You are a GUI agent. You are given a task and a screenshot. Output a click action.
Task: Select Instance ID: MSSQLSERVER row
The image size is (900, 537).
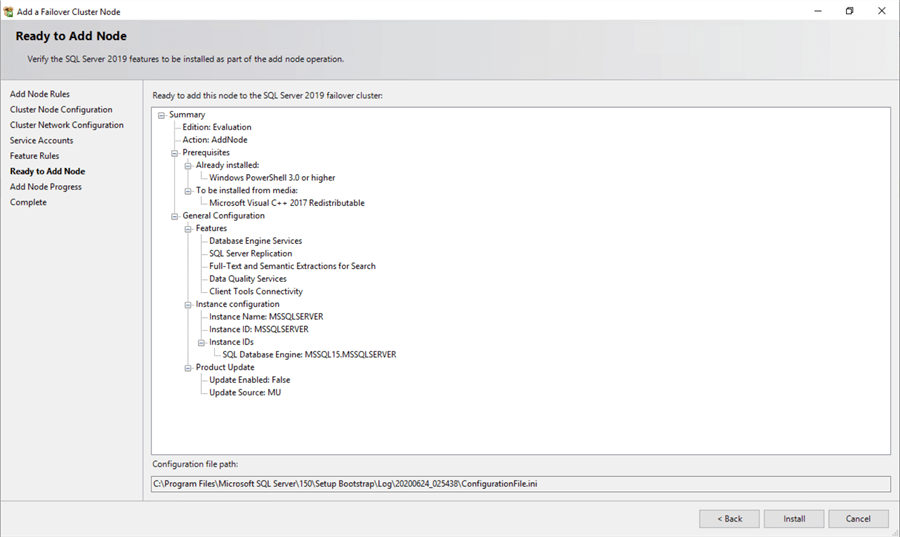[259, 329]
